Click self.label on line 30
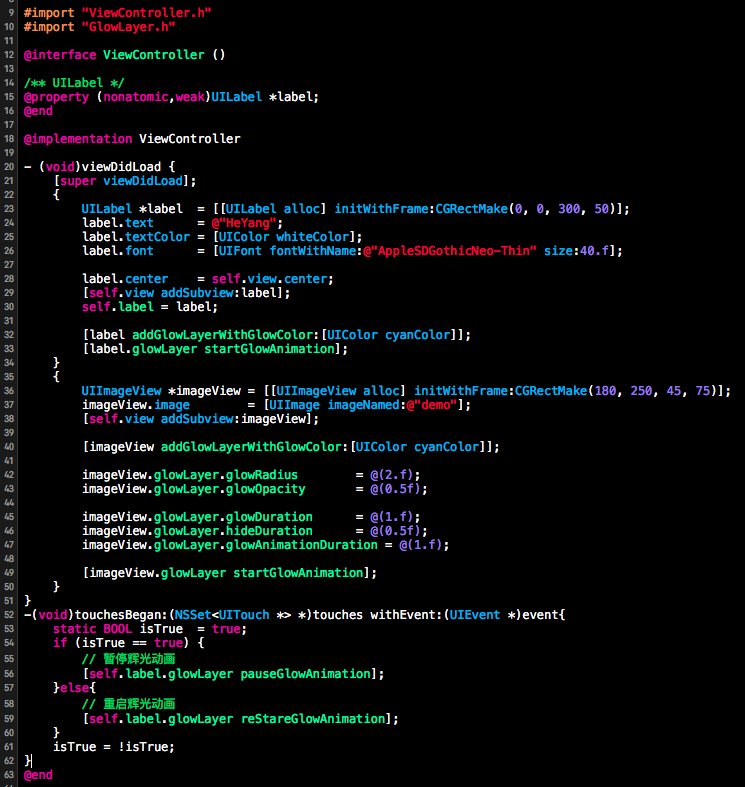This screenshot has width=745, height=787. coord(118,307)
